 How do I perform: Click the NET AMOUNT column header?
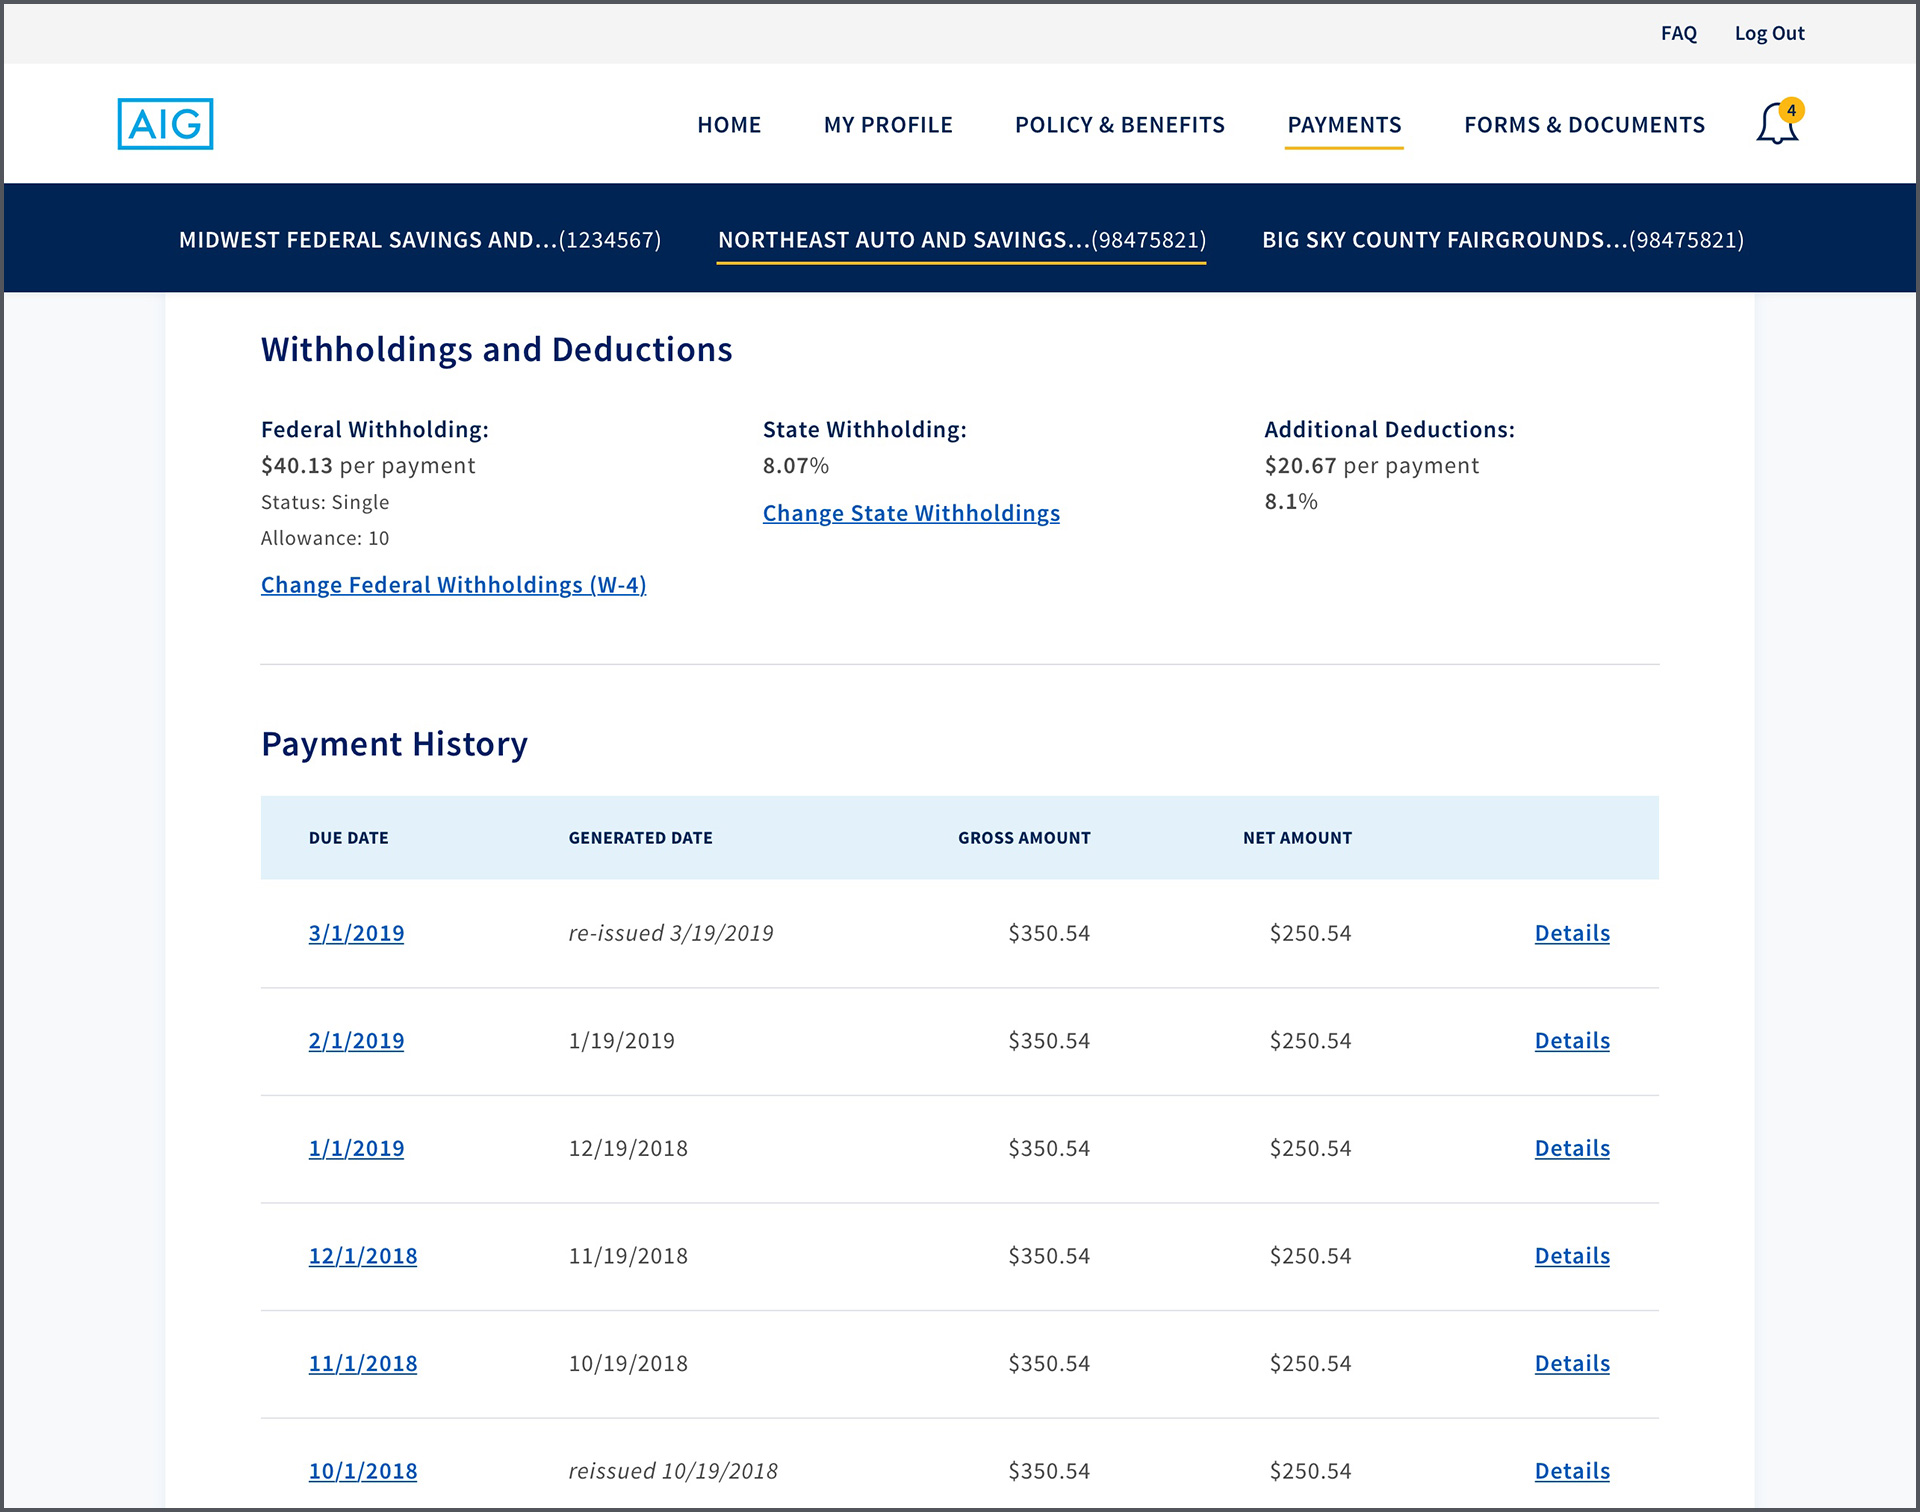[1297, 838]
